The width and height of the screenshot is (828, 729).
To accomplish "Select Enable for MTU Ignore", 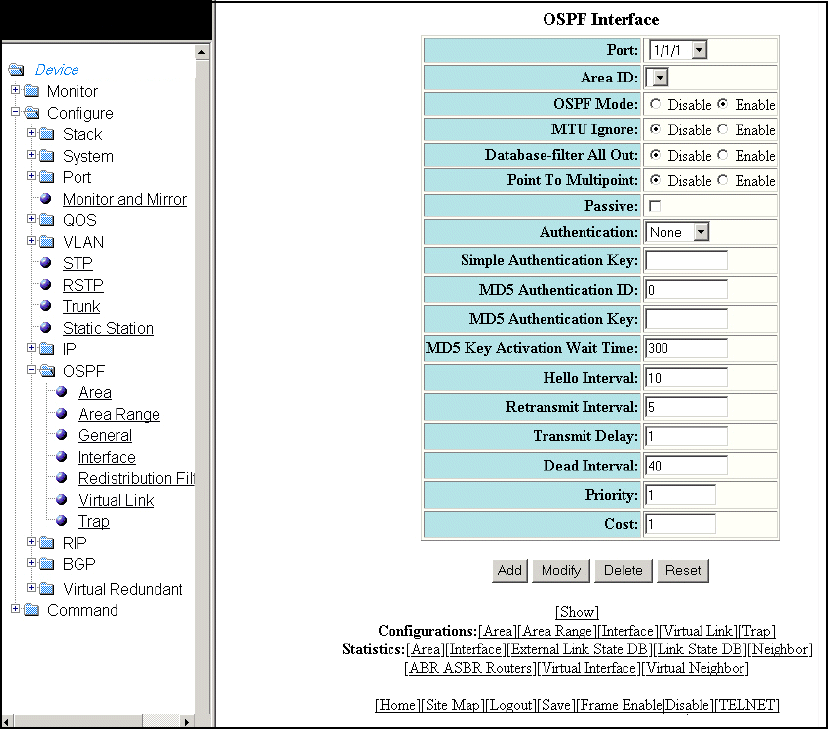I will [x=723, y=129].
